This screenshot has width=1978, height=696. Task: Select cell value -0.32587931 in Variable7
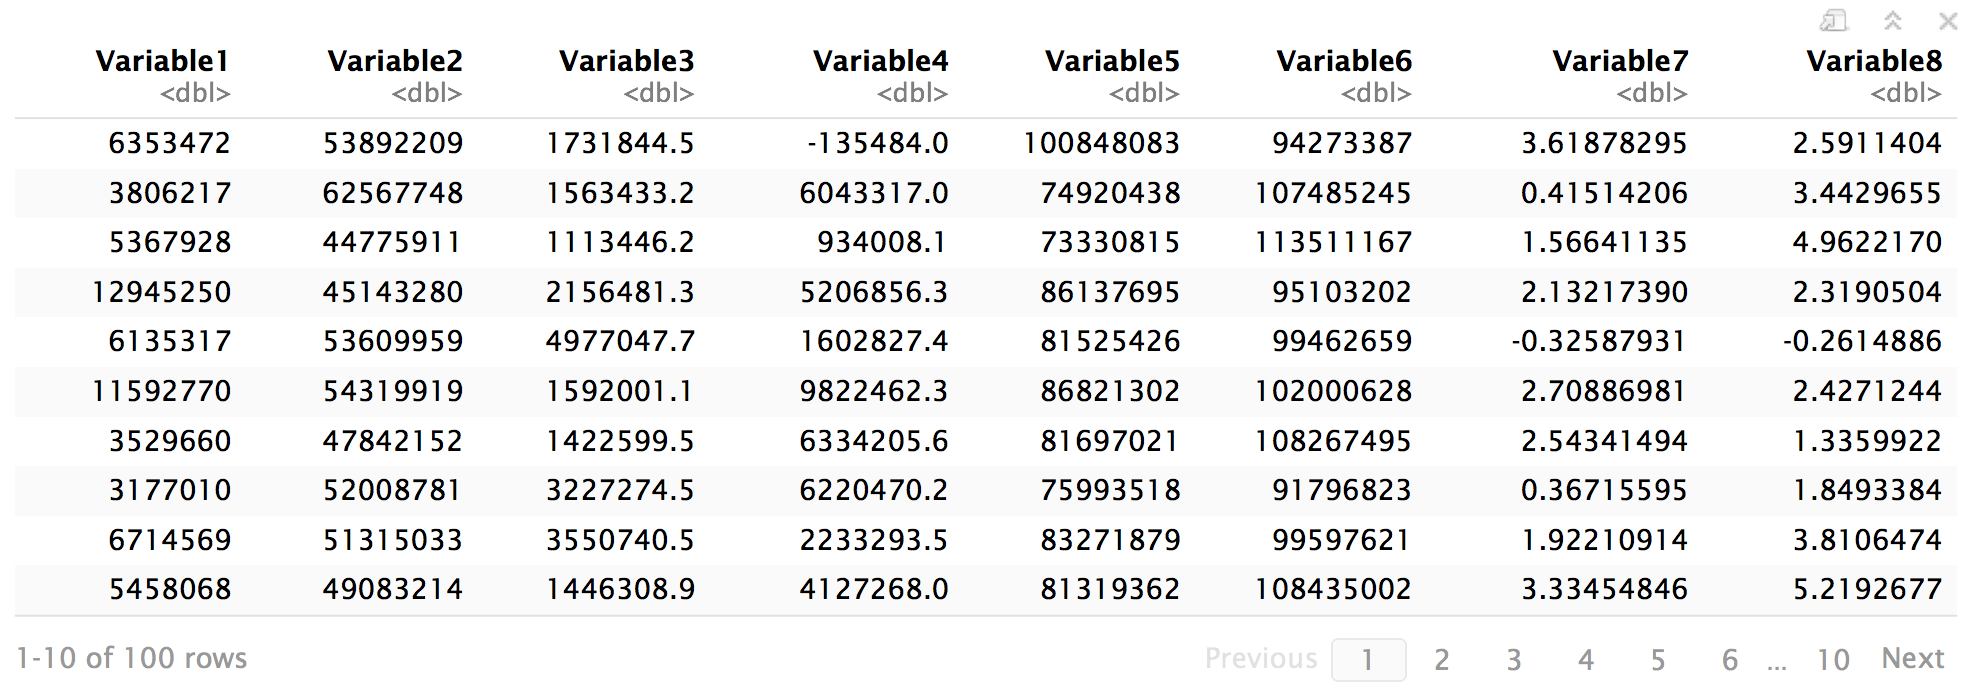tap(1599, 342)
